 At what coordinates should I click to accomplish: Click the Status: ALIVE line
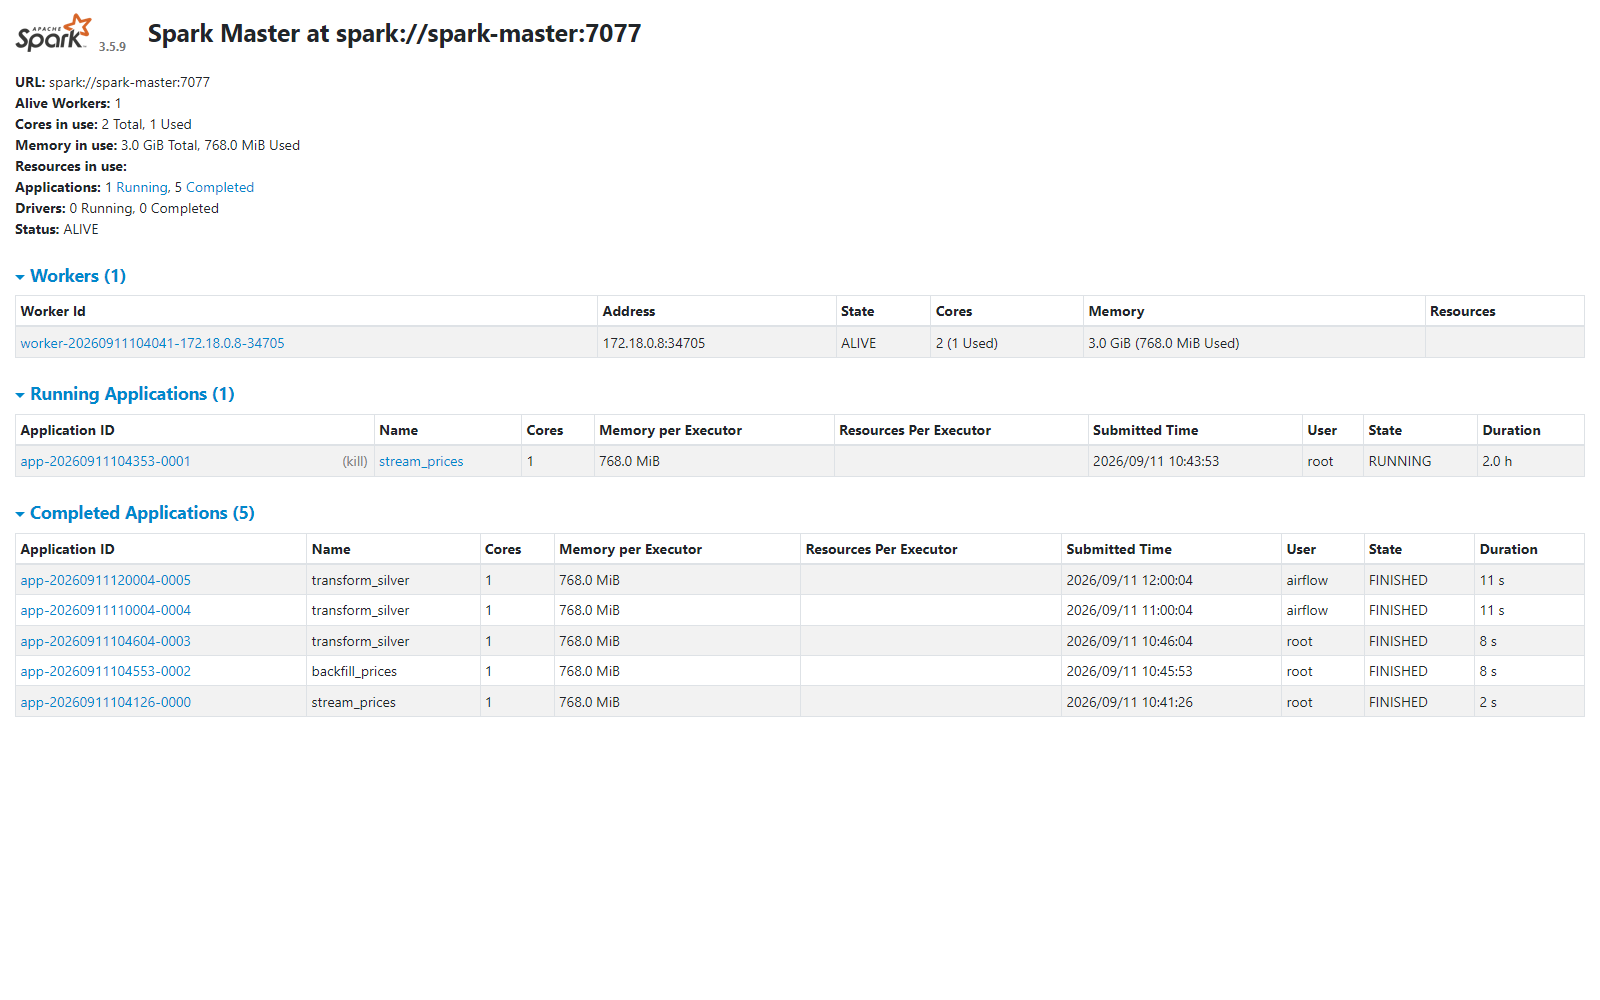click(x=57, y=229)
